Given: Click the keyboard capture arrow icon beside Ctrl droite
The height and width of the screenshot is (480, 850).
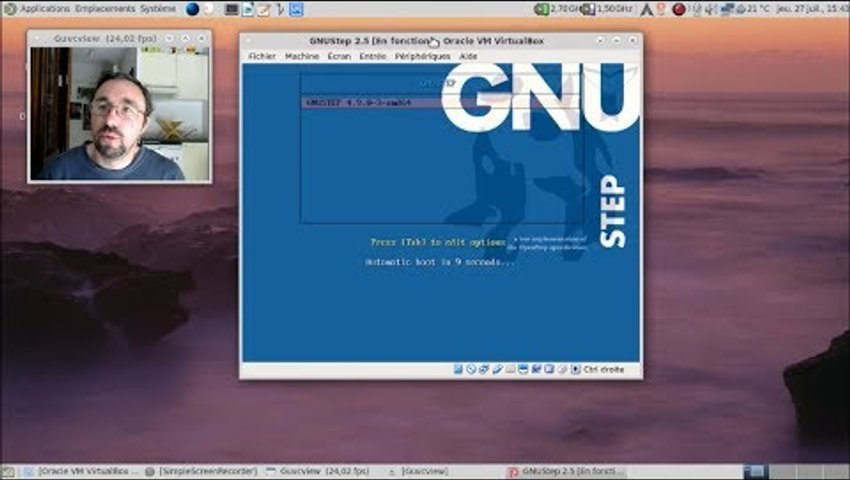Looking at the screenshot, I should (x=576, y=369).
